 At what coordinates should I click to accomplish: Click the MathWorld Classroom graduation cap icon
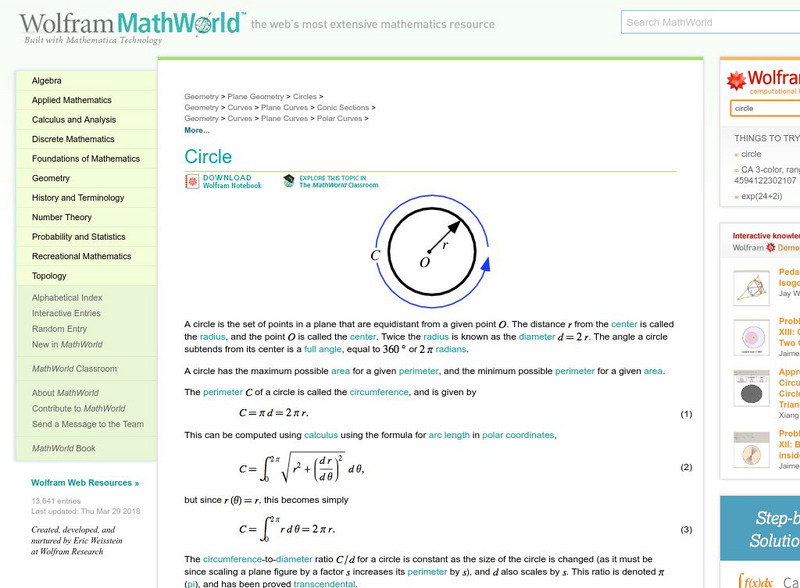[289, 181]
